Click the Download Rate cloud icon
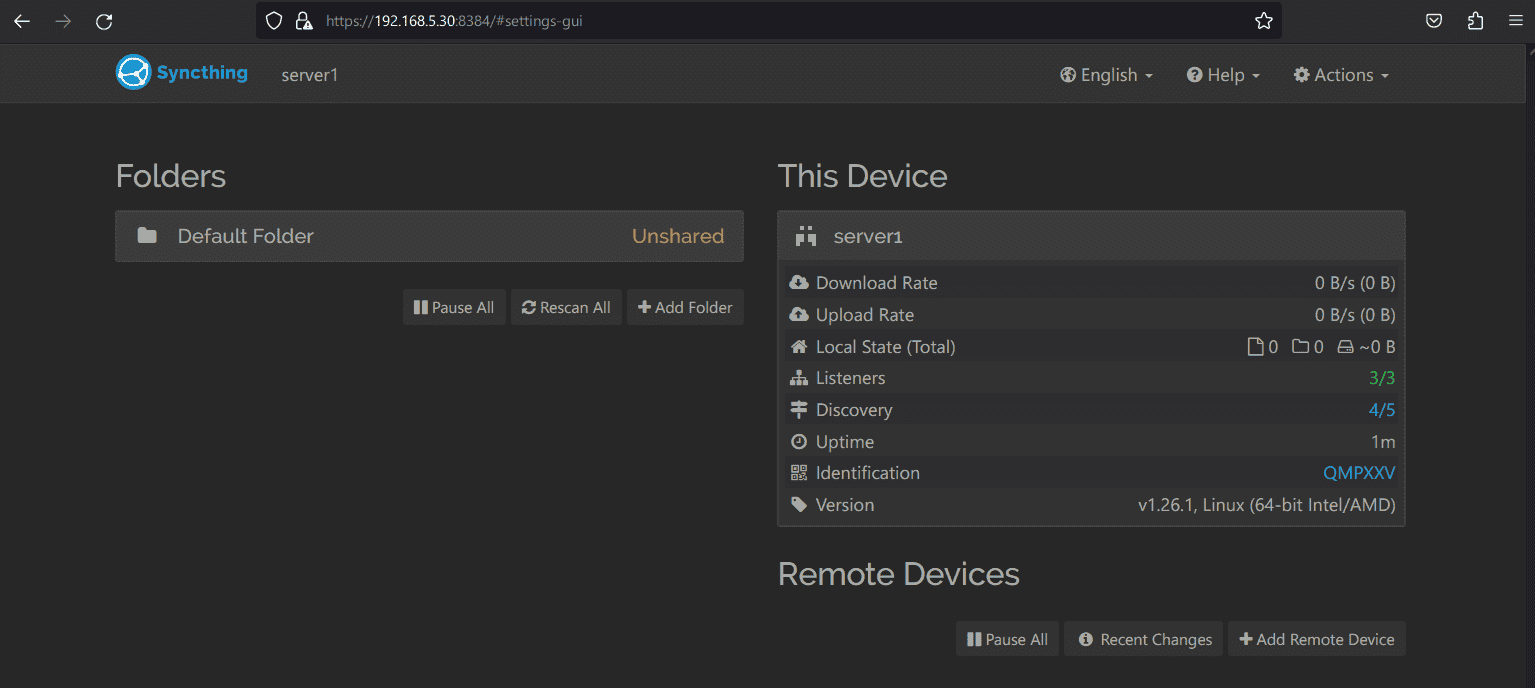The image size is (1535, 688). [x=799, y=283]
